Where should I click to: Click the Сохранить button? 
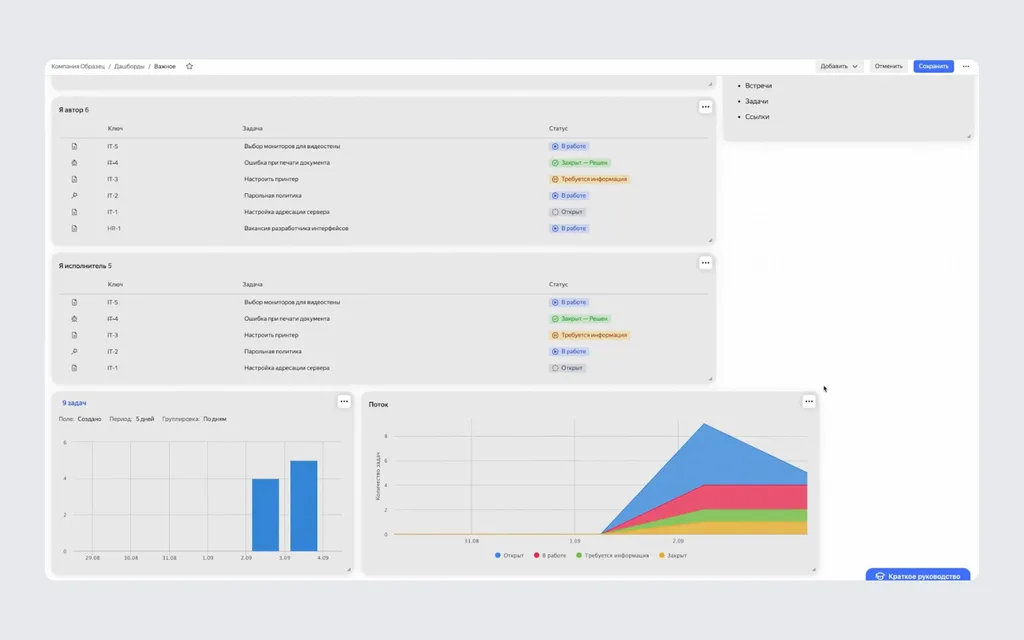pyautogui.click(x=933, y=66)
